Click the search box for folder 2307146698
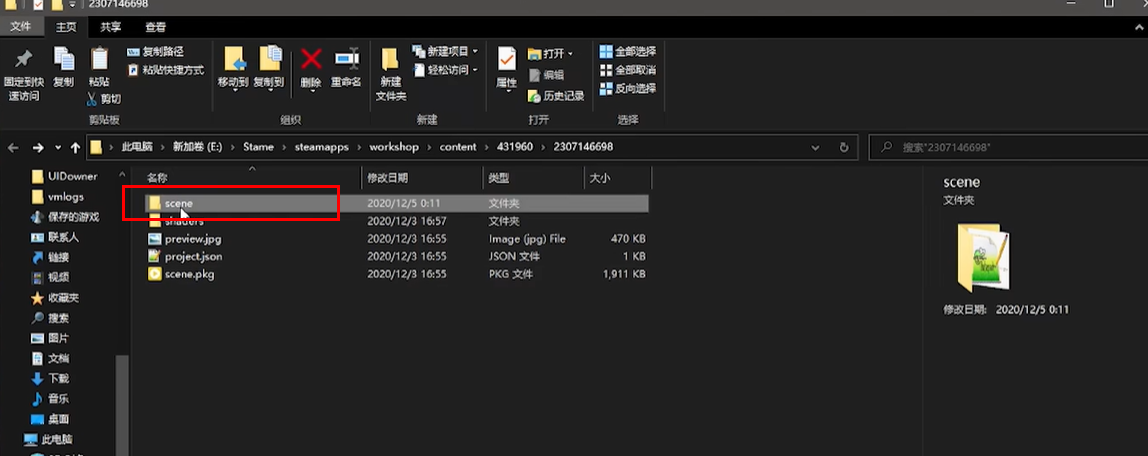This screenshot has width=1148, height=456. point(1000,147)
